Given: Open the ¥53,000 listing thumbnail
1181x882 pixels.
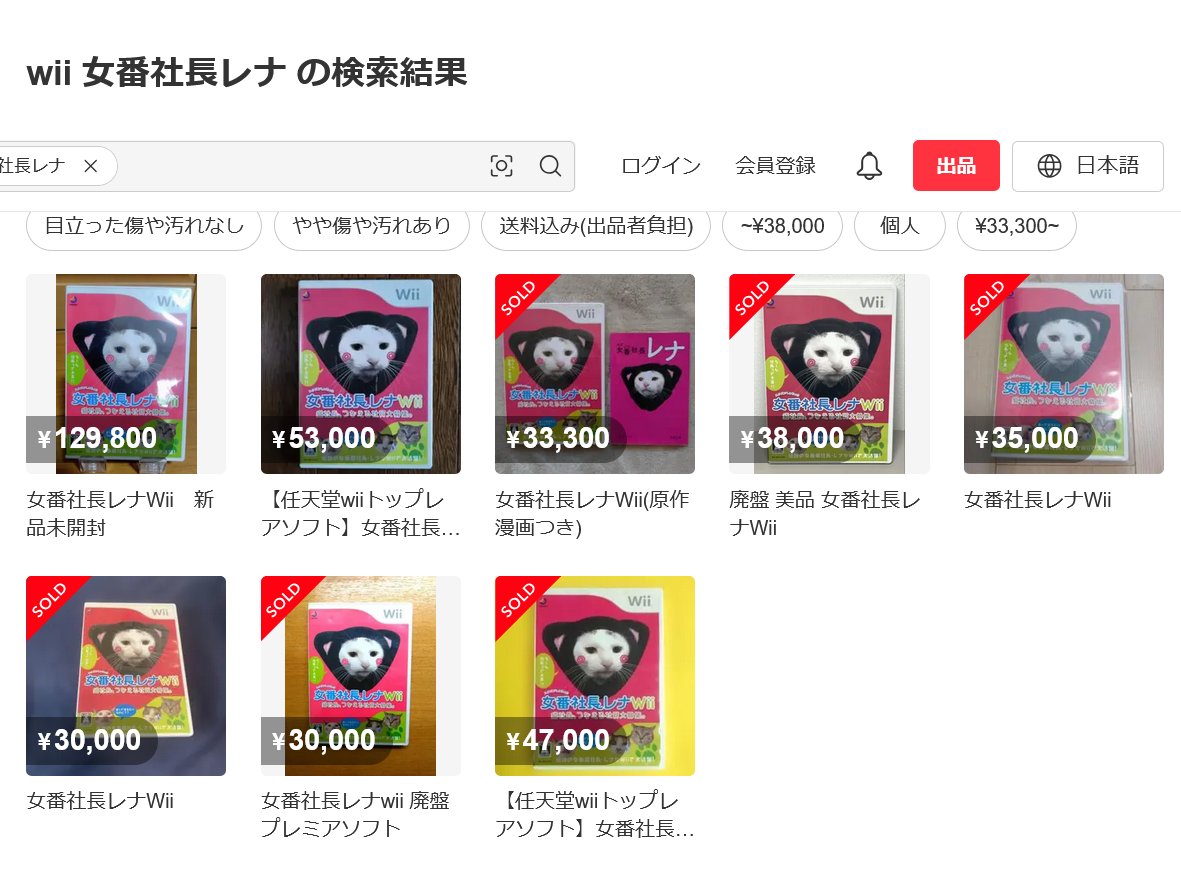Looking at the screenshot, I should (361, 374).
